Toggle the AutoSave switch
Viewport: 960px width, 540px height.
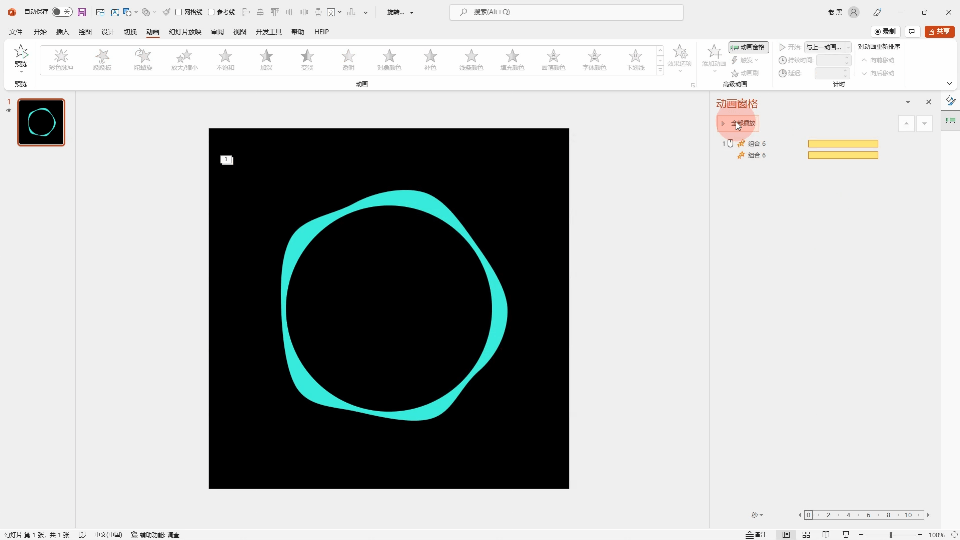[x=61, y=12]
